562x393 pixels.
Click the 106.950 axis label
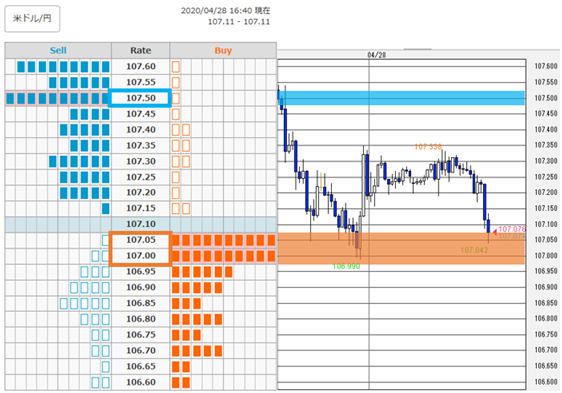point(546,271)
